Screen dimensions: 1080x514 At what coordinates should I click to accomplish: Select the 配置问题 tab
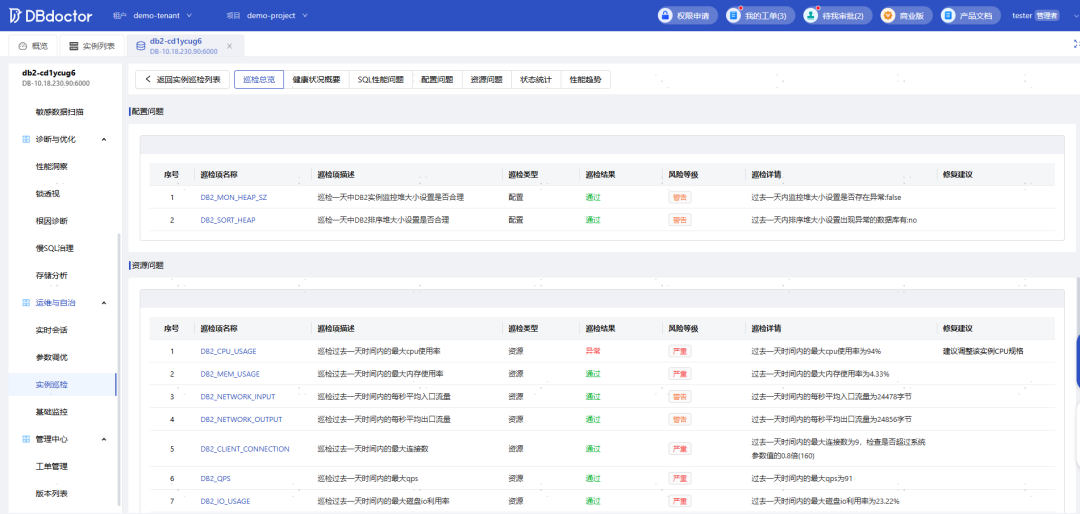[x=437, y=80]
